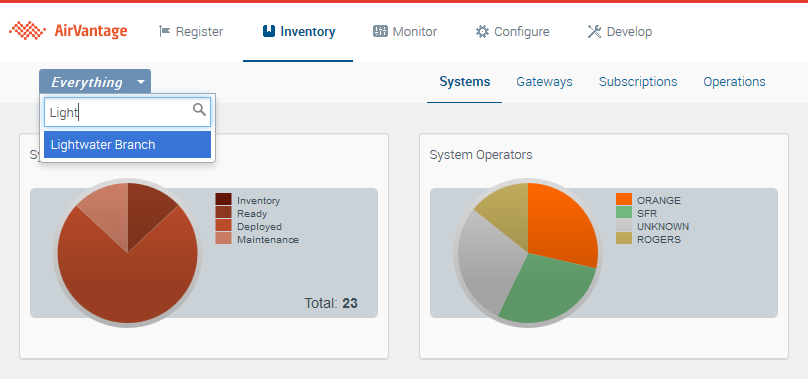Switch to the Gateways tab
The height and width of the screenshot is (379, 808).
544,81
